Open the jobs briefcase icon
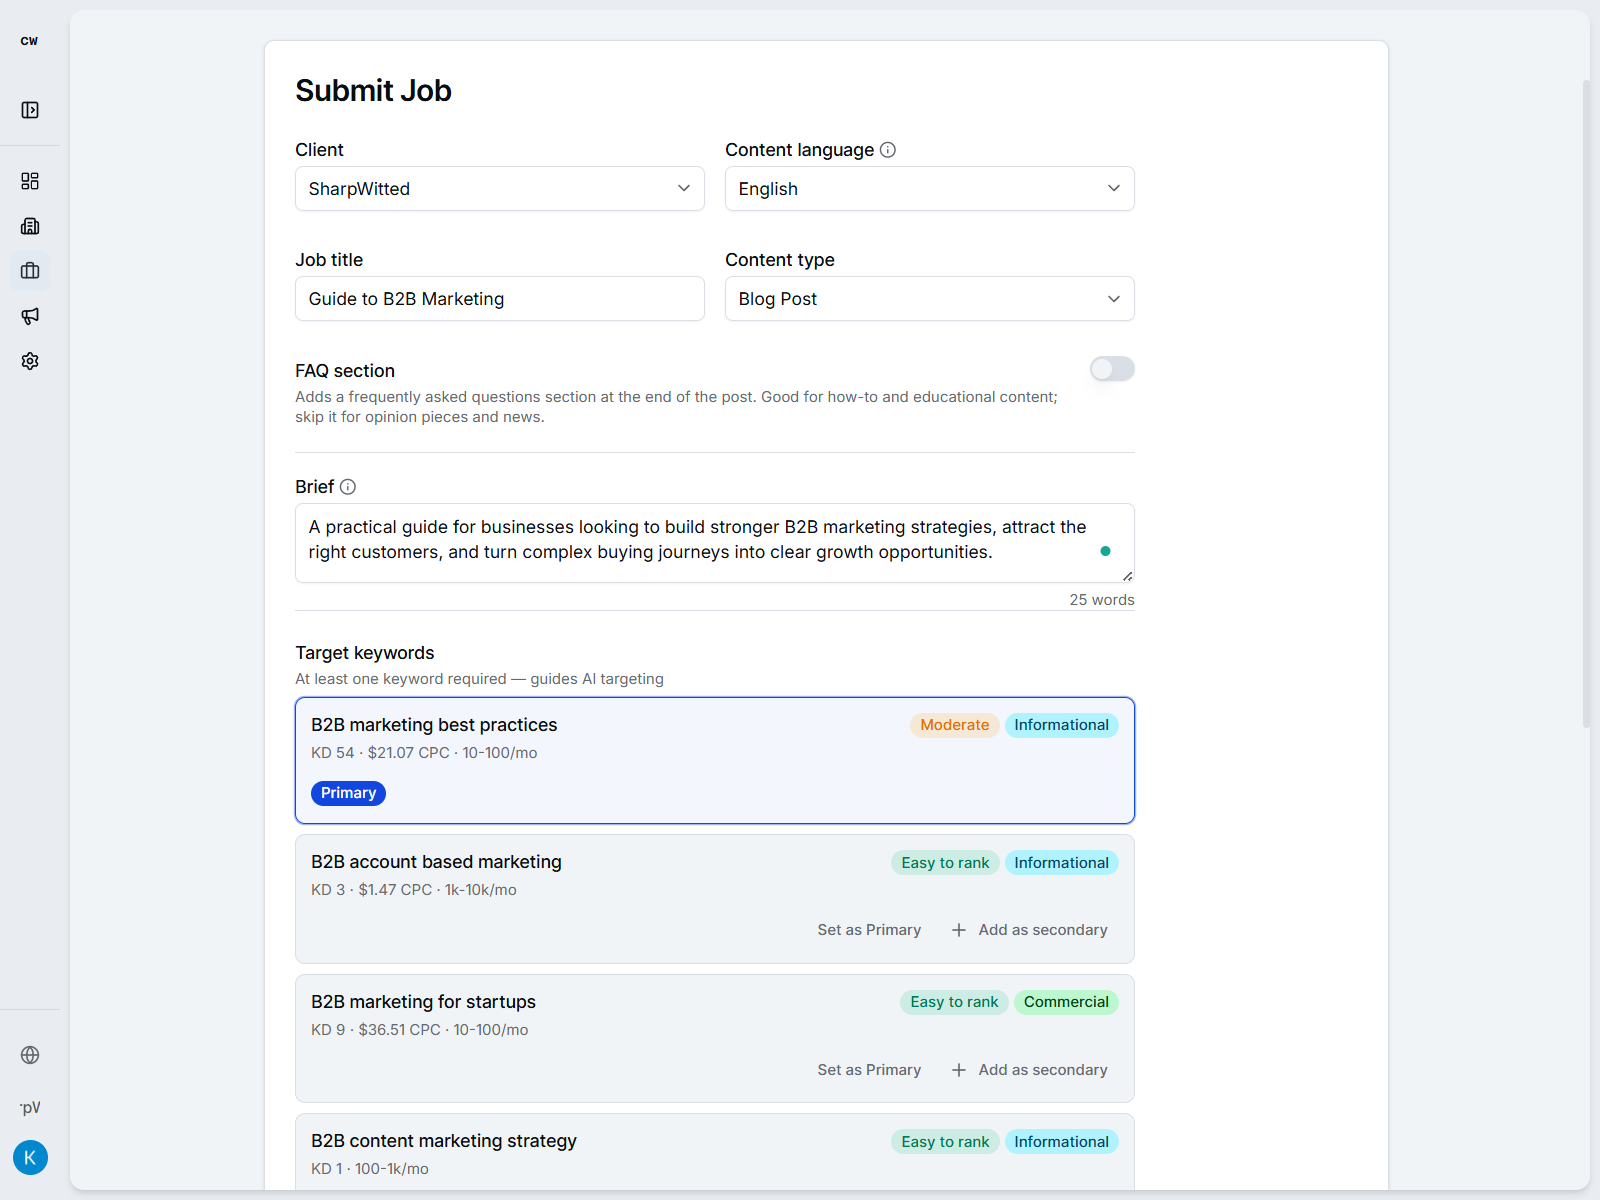1600x1200 pixels. (30, 271)
